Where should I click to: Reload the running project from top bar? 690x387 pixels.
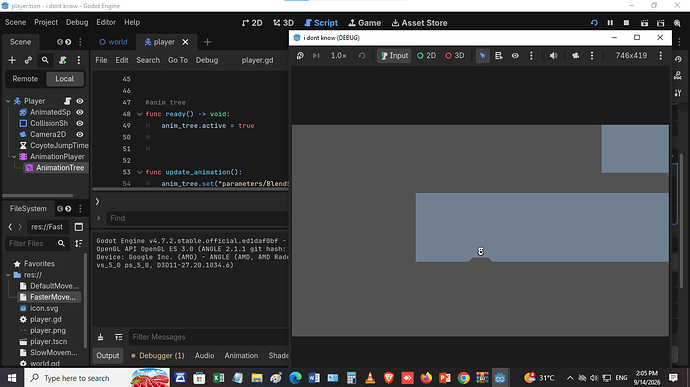594,23
